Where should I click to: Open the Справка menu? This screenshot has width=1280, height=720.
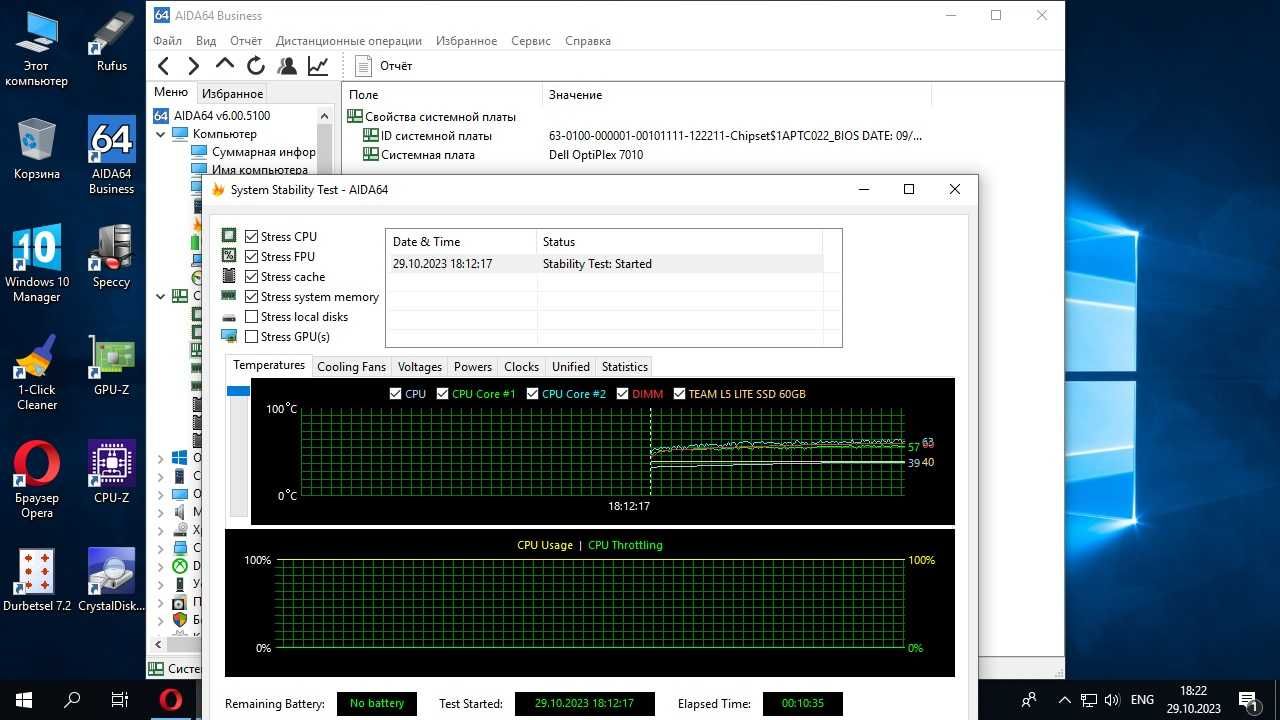(588, 41)
